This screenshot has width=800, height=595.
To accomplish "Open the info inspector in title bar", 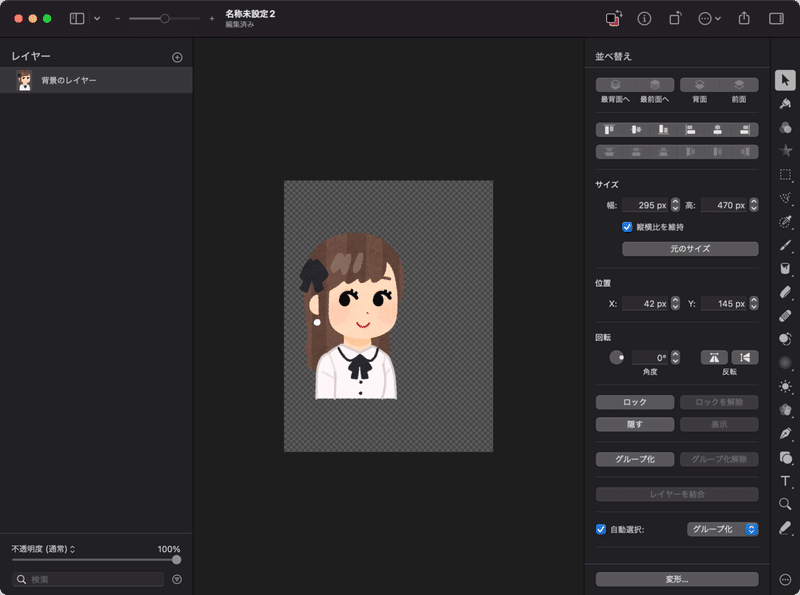I will 644,19.
